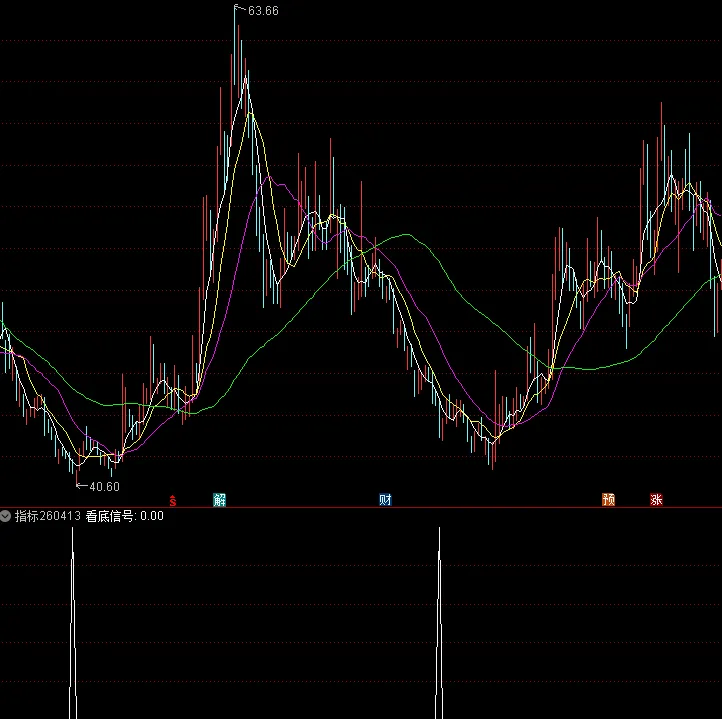Open the 涨 marker icon
This screenshot has height=719, width=722.
coord(656,500)
